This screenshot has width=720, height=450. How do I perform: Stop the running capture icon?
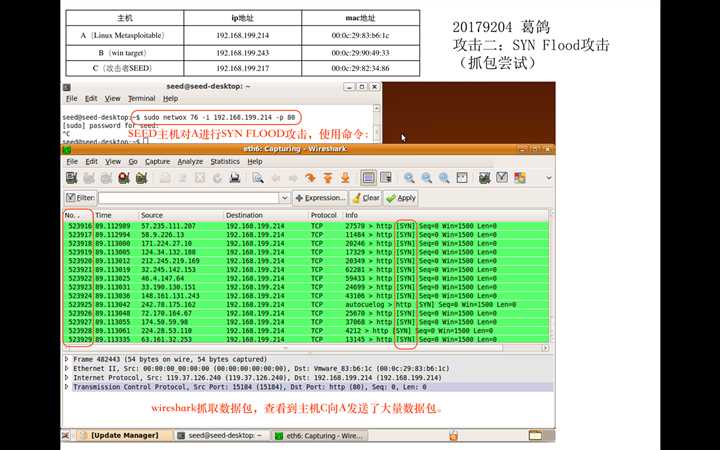[124, 178]
